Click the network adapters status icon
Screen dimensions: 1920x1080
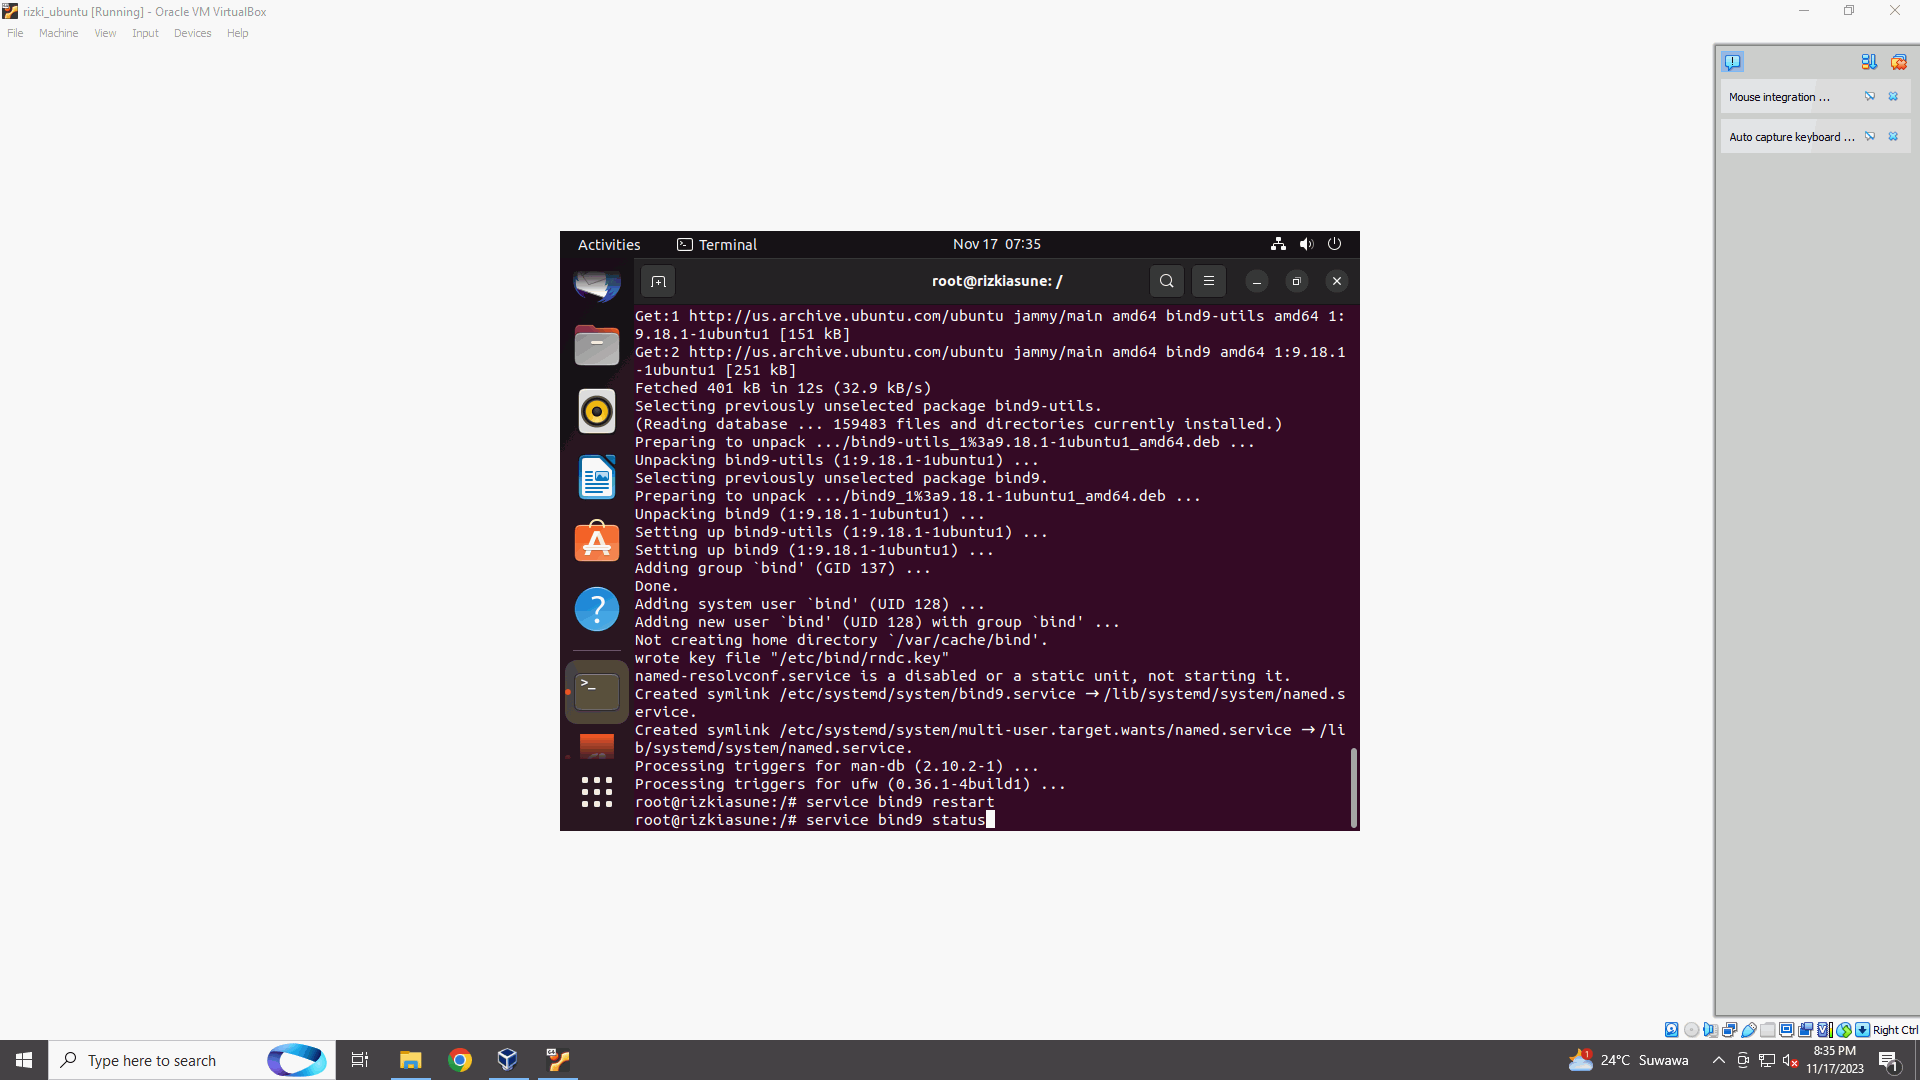tap(1730, 1030)
